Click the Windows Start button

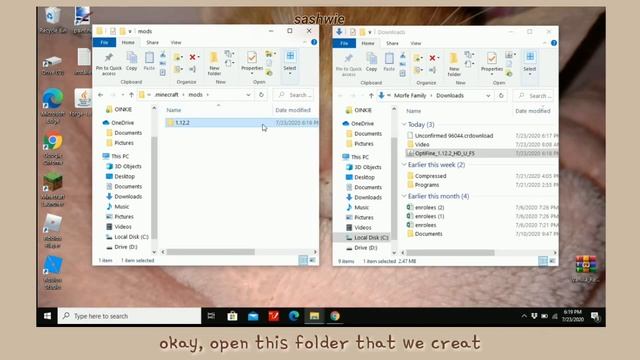(x=47, y=316)
